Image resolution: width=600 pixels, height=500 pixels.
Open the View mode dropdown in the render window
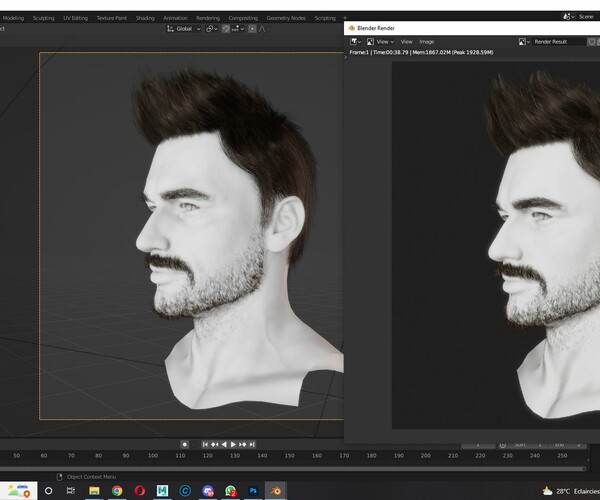(385, 42)
